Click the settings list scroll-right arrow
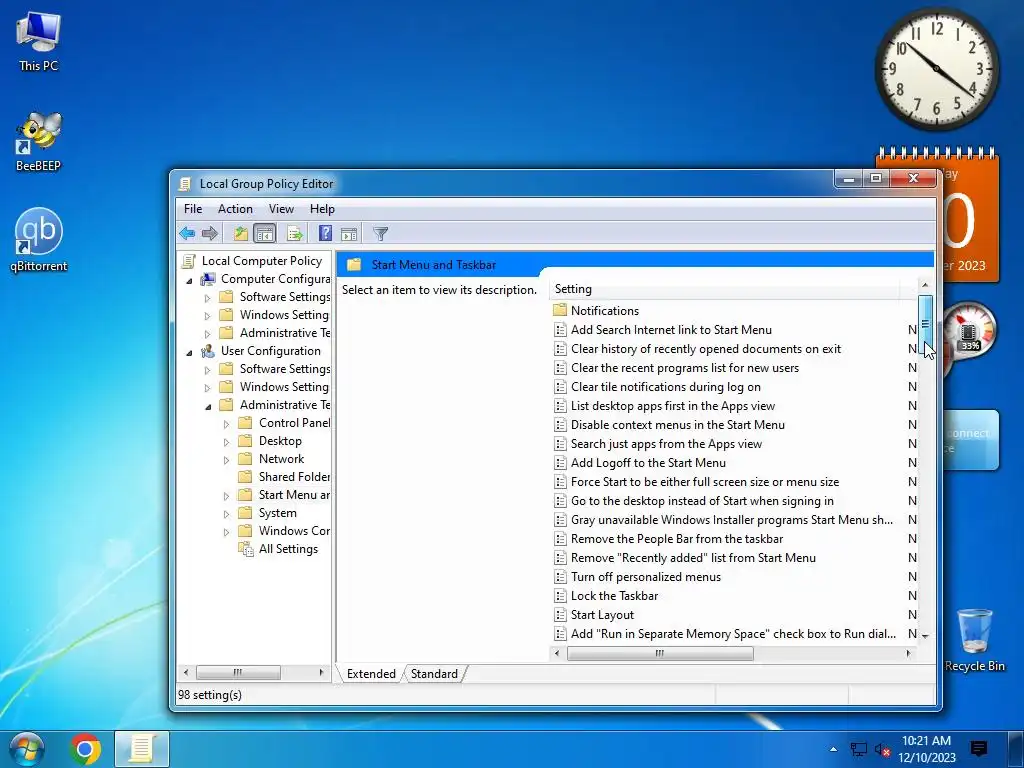 (908, 653)
